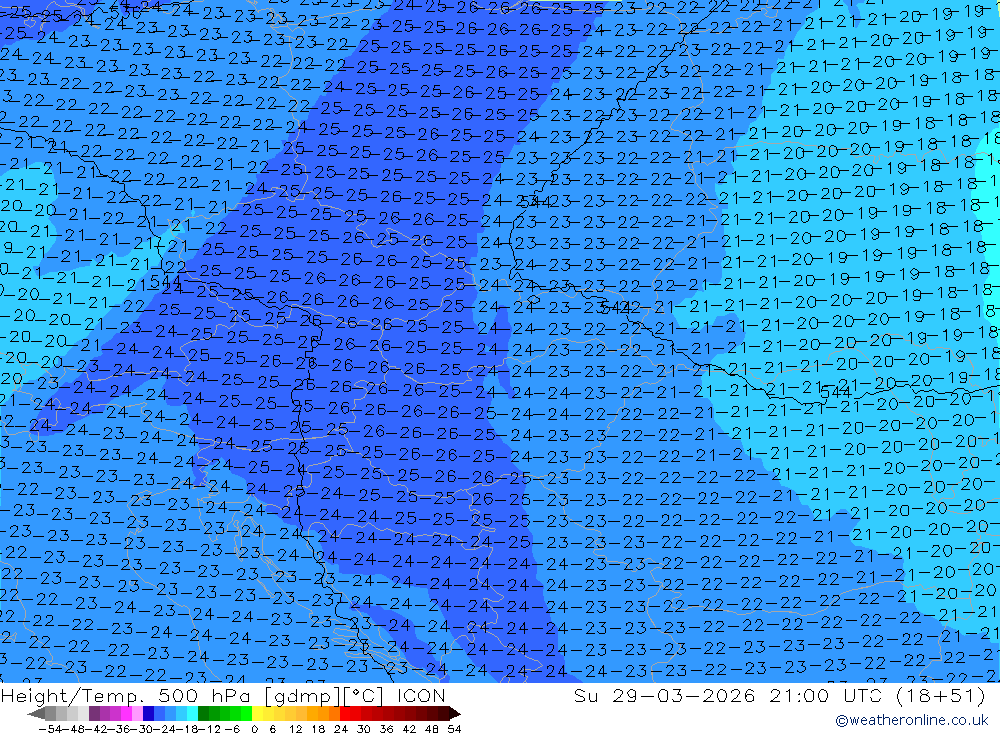Click the '-6' legend scale value
Screen dimensions: 1000x733
coord(232,729)
